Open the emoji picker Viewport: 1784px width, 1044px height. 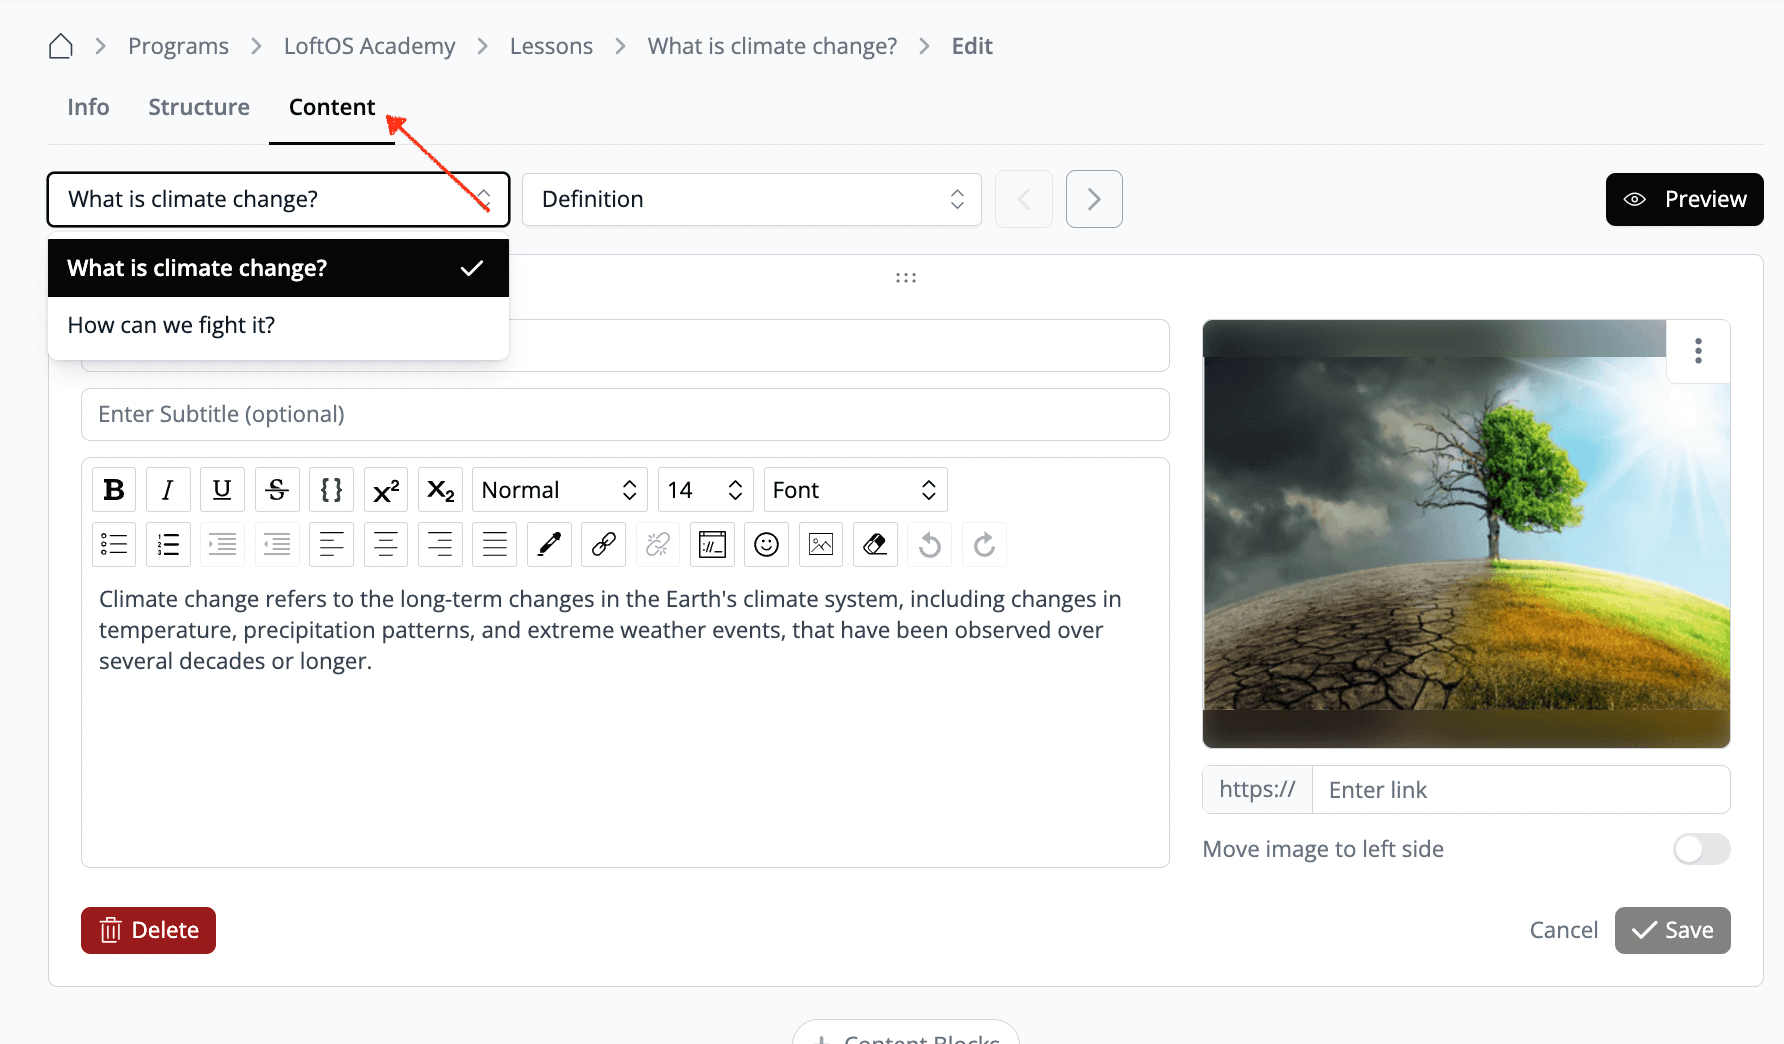766,545
